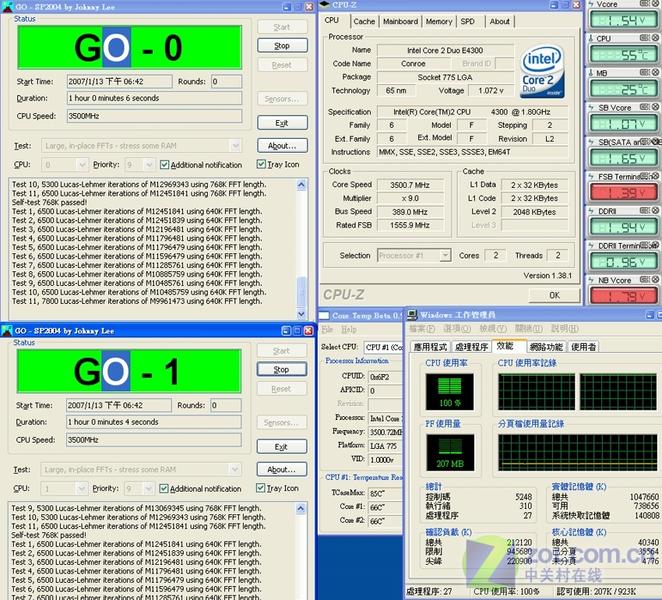662x600 pixels.
Task: Switch to the Mainboard tab in CPU-Z
Action: click(x=401, y=22)
